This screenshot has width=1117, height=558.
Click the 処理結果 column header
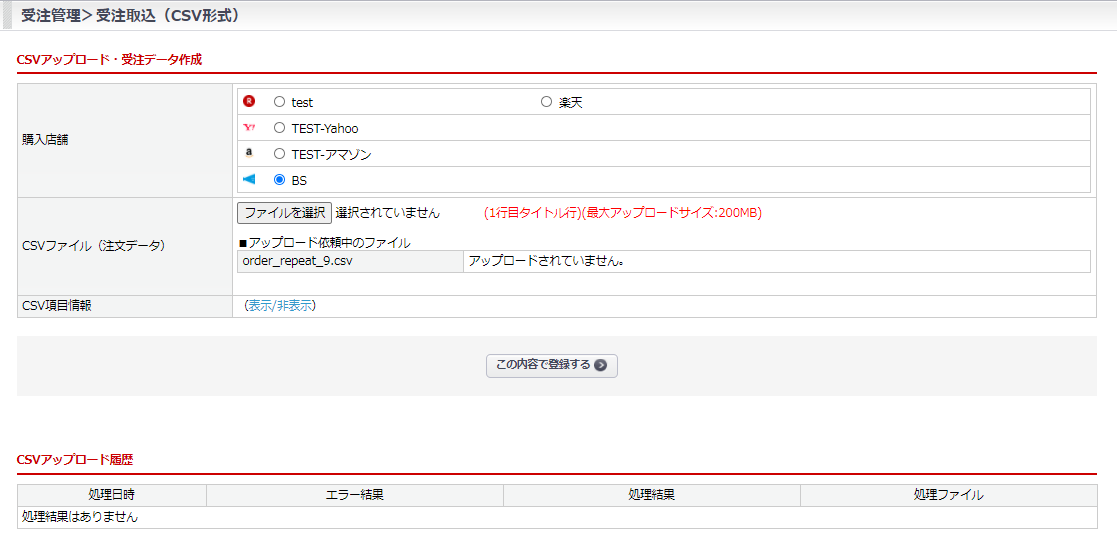pyautogui.click(x=651, y=495)
